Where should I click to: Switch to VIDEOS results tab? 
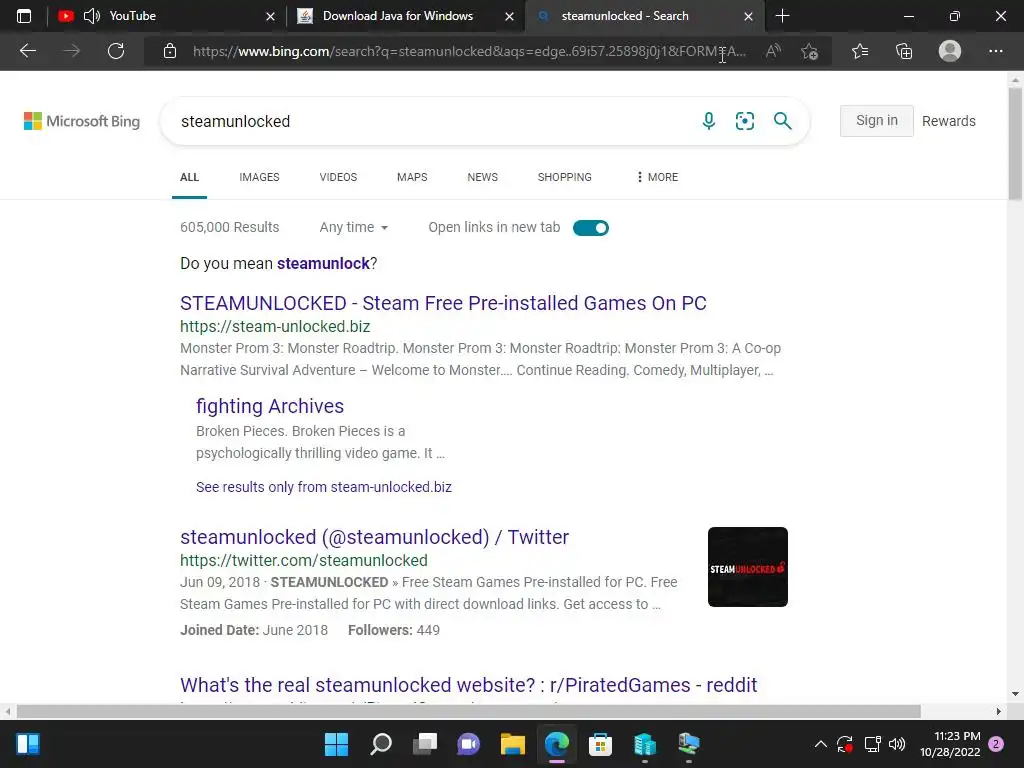click(x=338, y=177)
